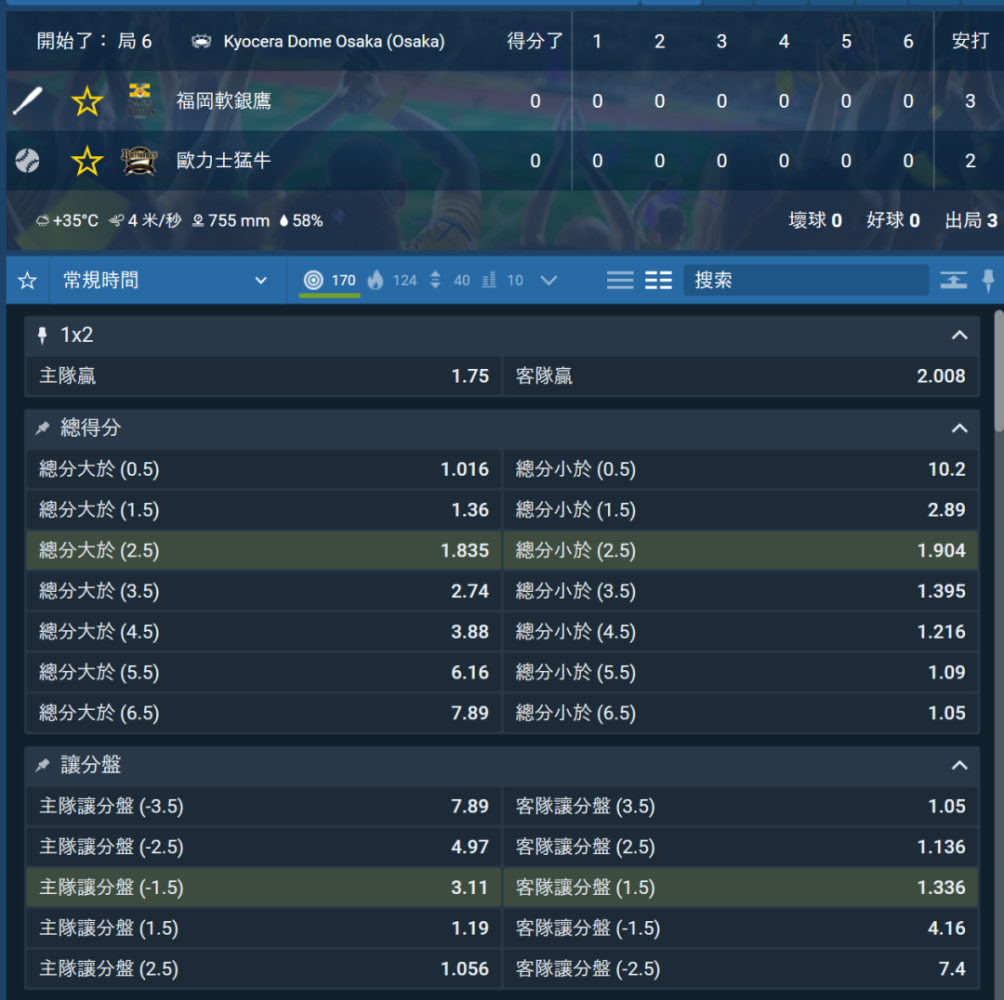Collapse the 總得分 section

click(959, 428)
